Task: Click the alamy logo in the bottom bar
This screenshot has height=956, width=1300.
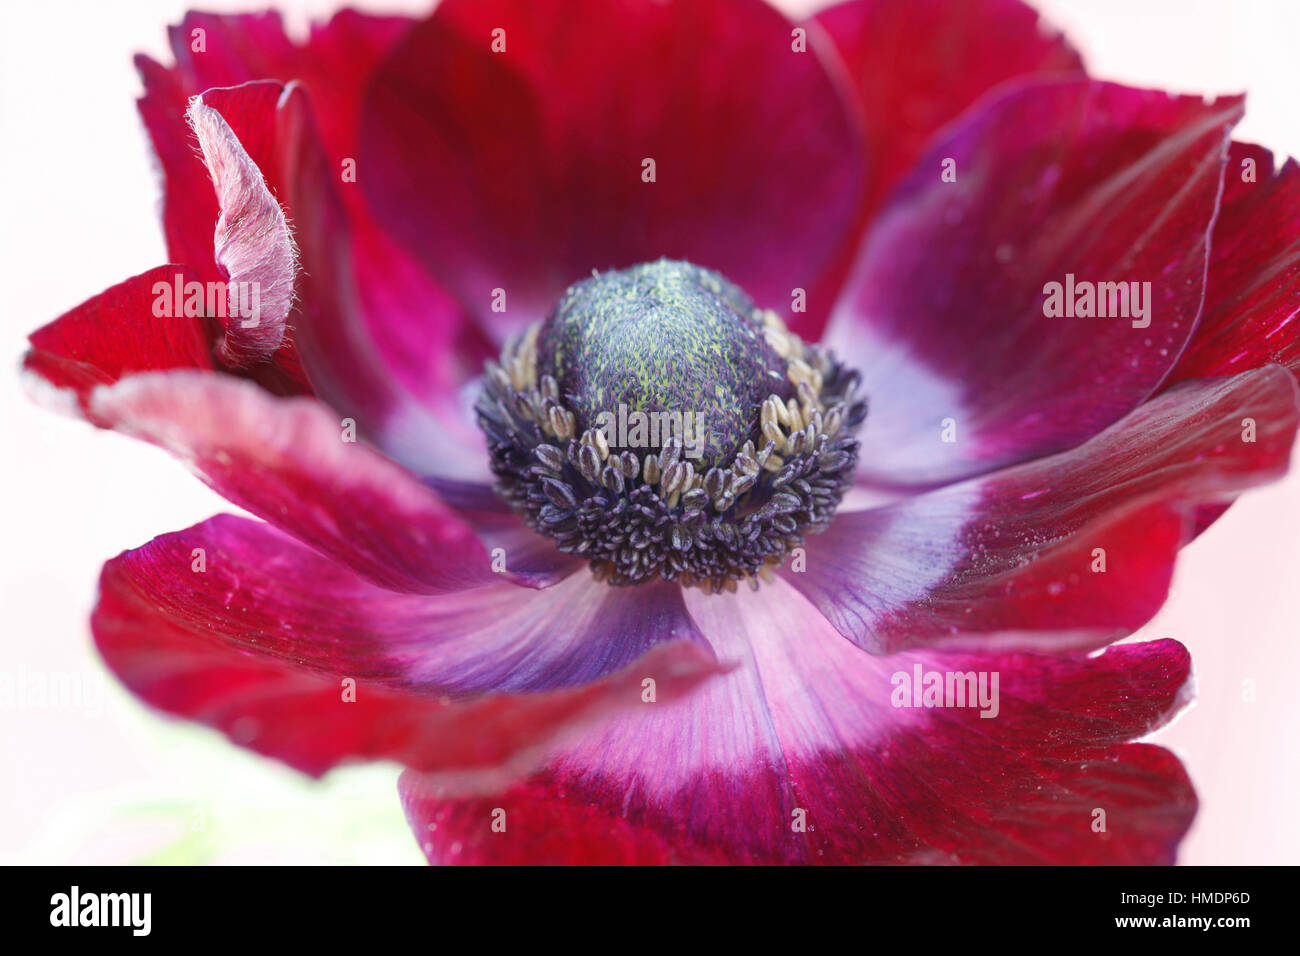Action: pyautogui.click(x=101, y=911)
